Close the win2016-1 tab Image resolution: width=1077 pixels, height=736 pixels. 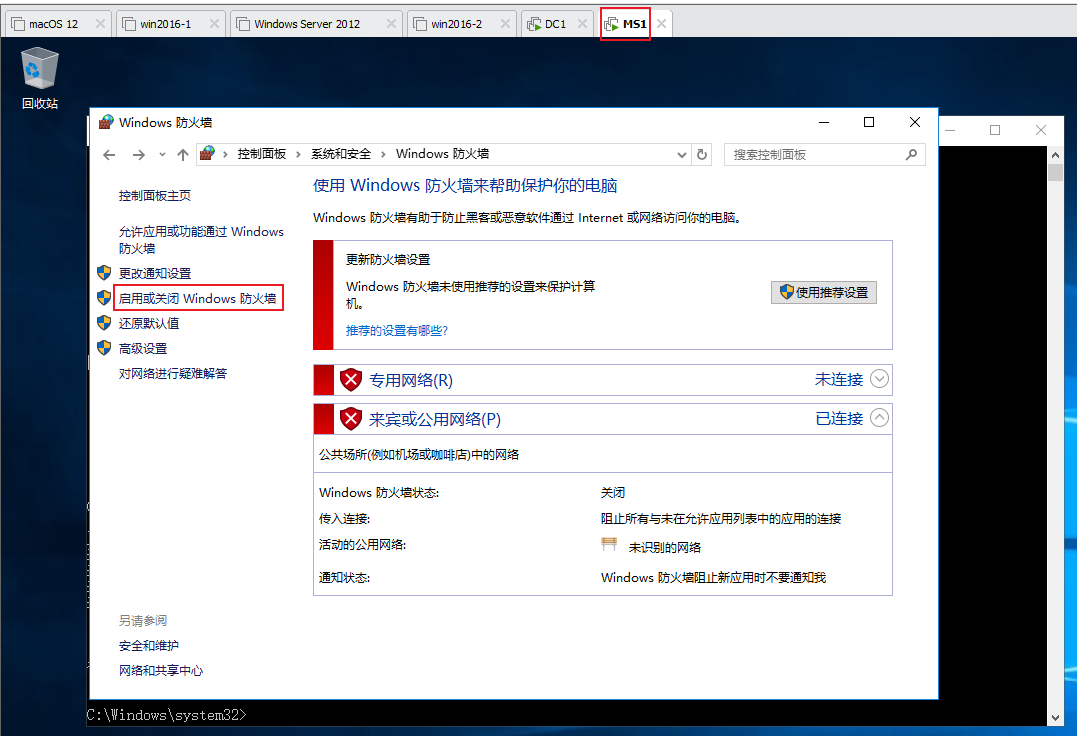[x=214, y=23]
